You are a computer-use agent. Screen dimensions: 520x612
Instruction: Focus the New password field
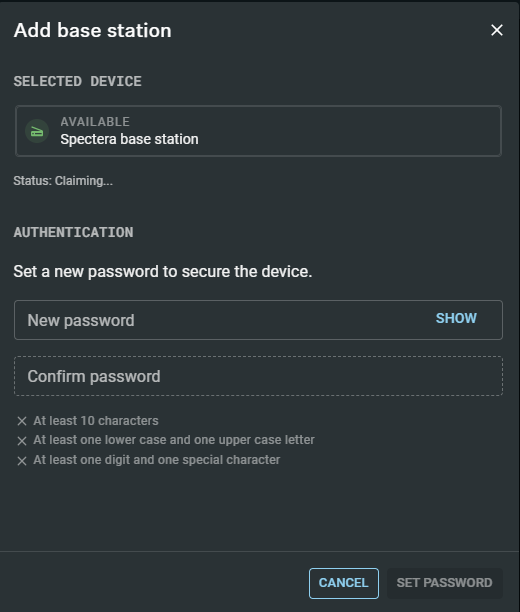(x=258, y=320)
